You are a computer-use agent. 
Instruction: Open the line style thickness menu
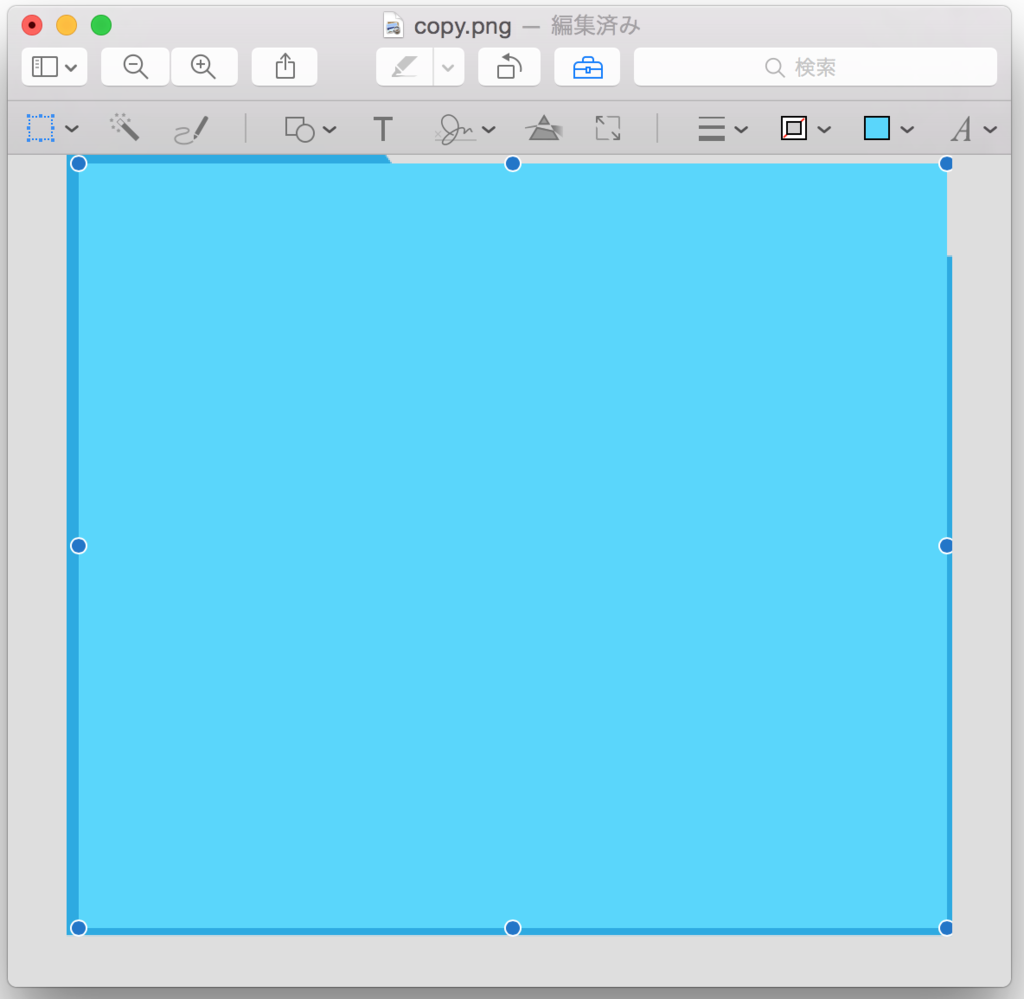click(x=711, y=129)
